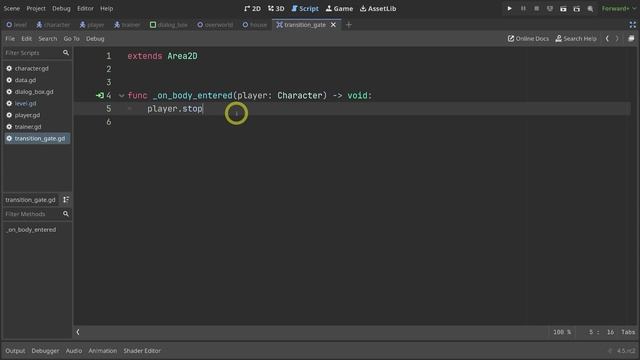Open the Output bottom panel
The width and height of the screenshot is (640, 360).
point(15,351)
